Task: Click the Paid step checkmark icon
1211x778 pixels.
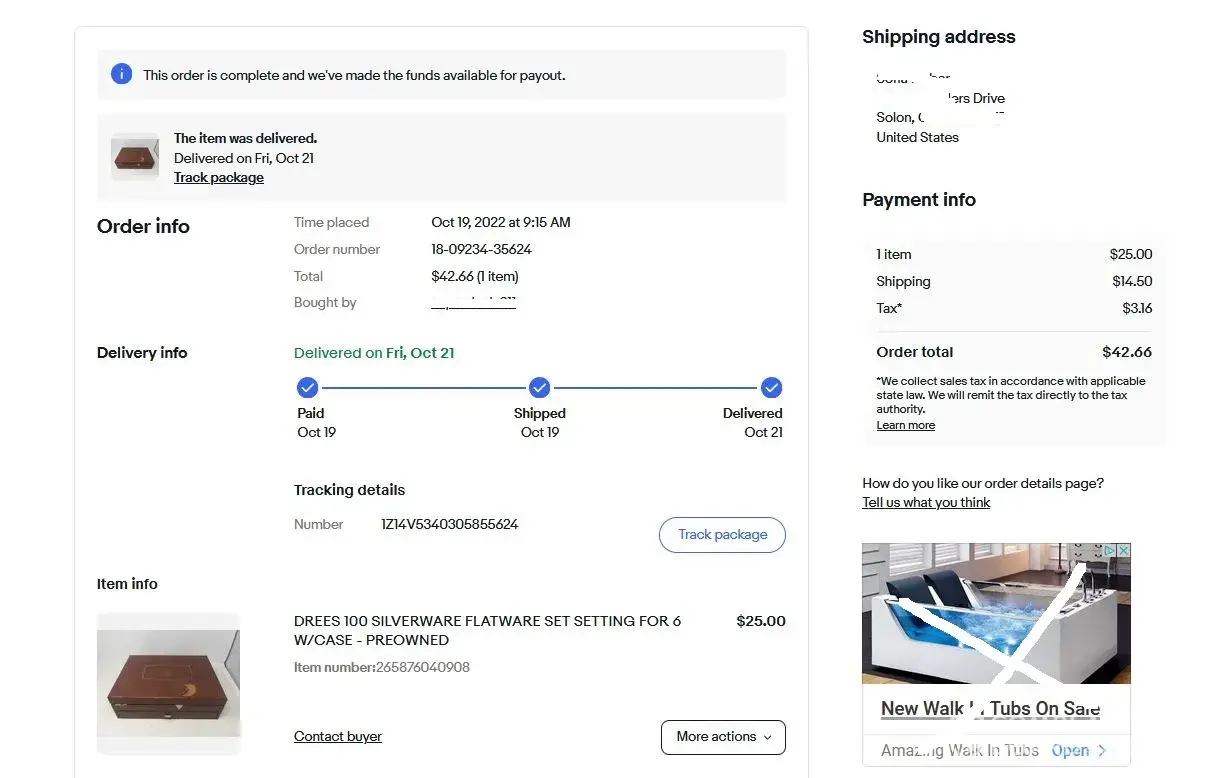Action: coord(308,388)
